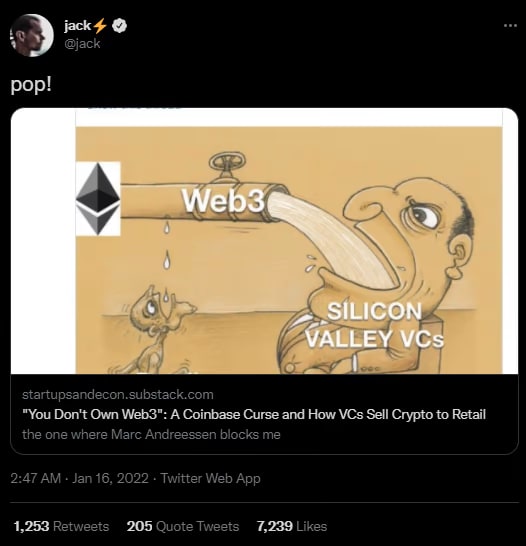Click the Ethereum logo in the preview image
This screenshot has height=546, width=526.
coord(98,199)
